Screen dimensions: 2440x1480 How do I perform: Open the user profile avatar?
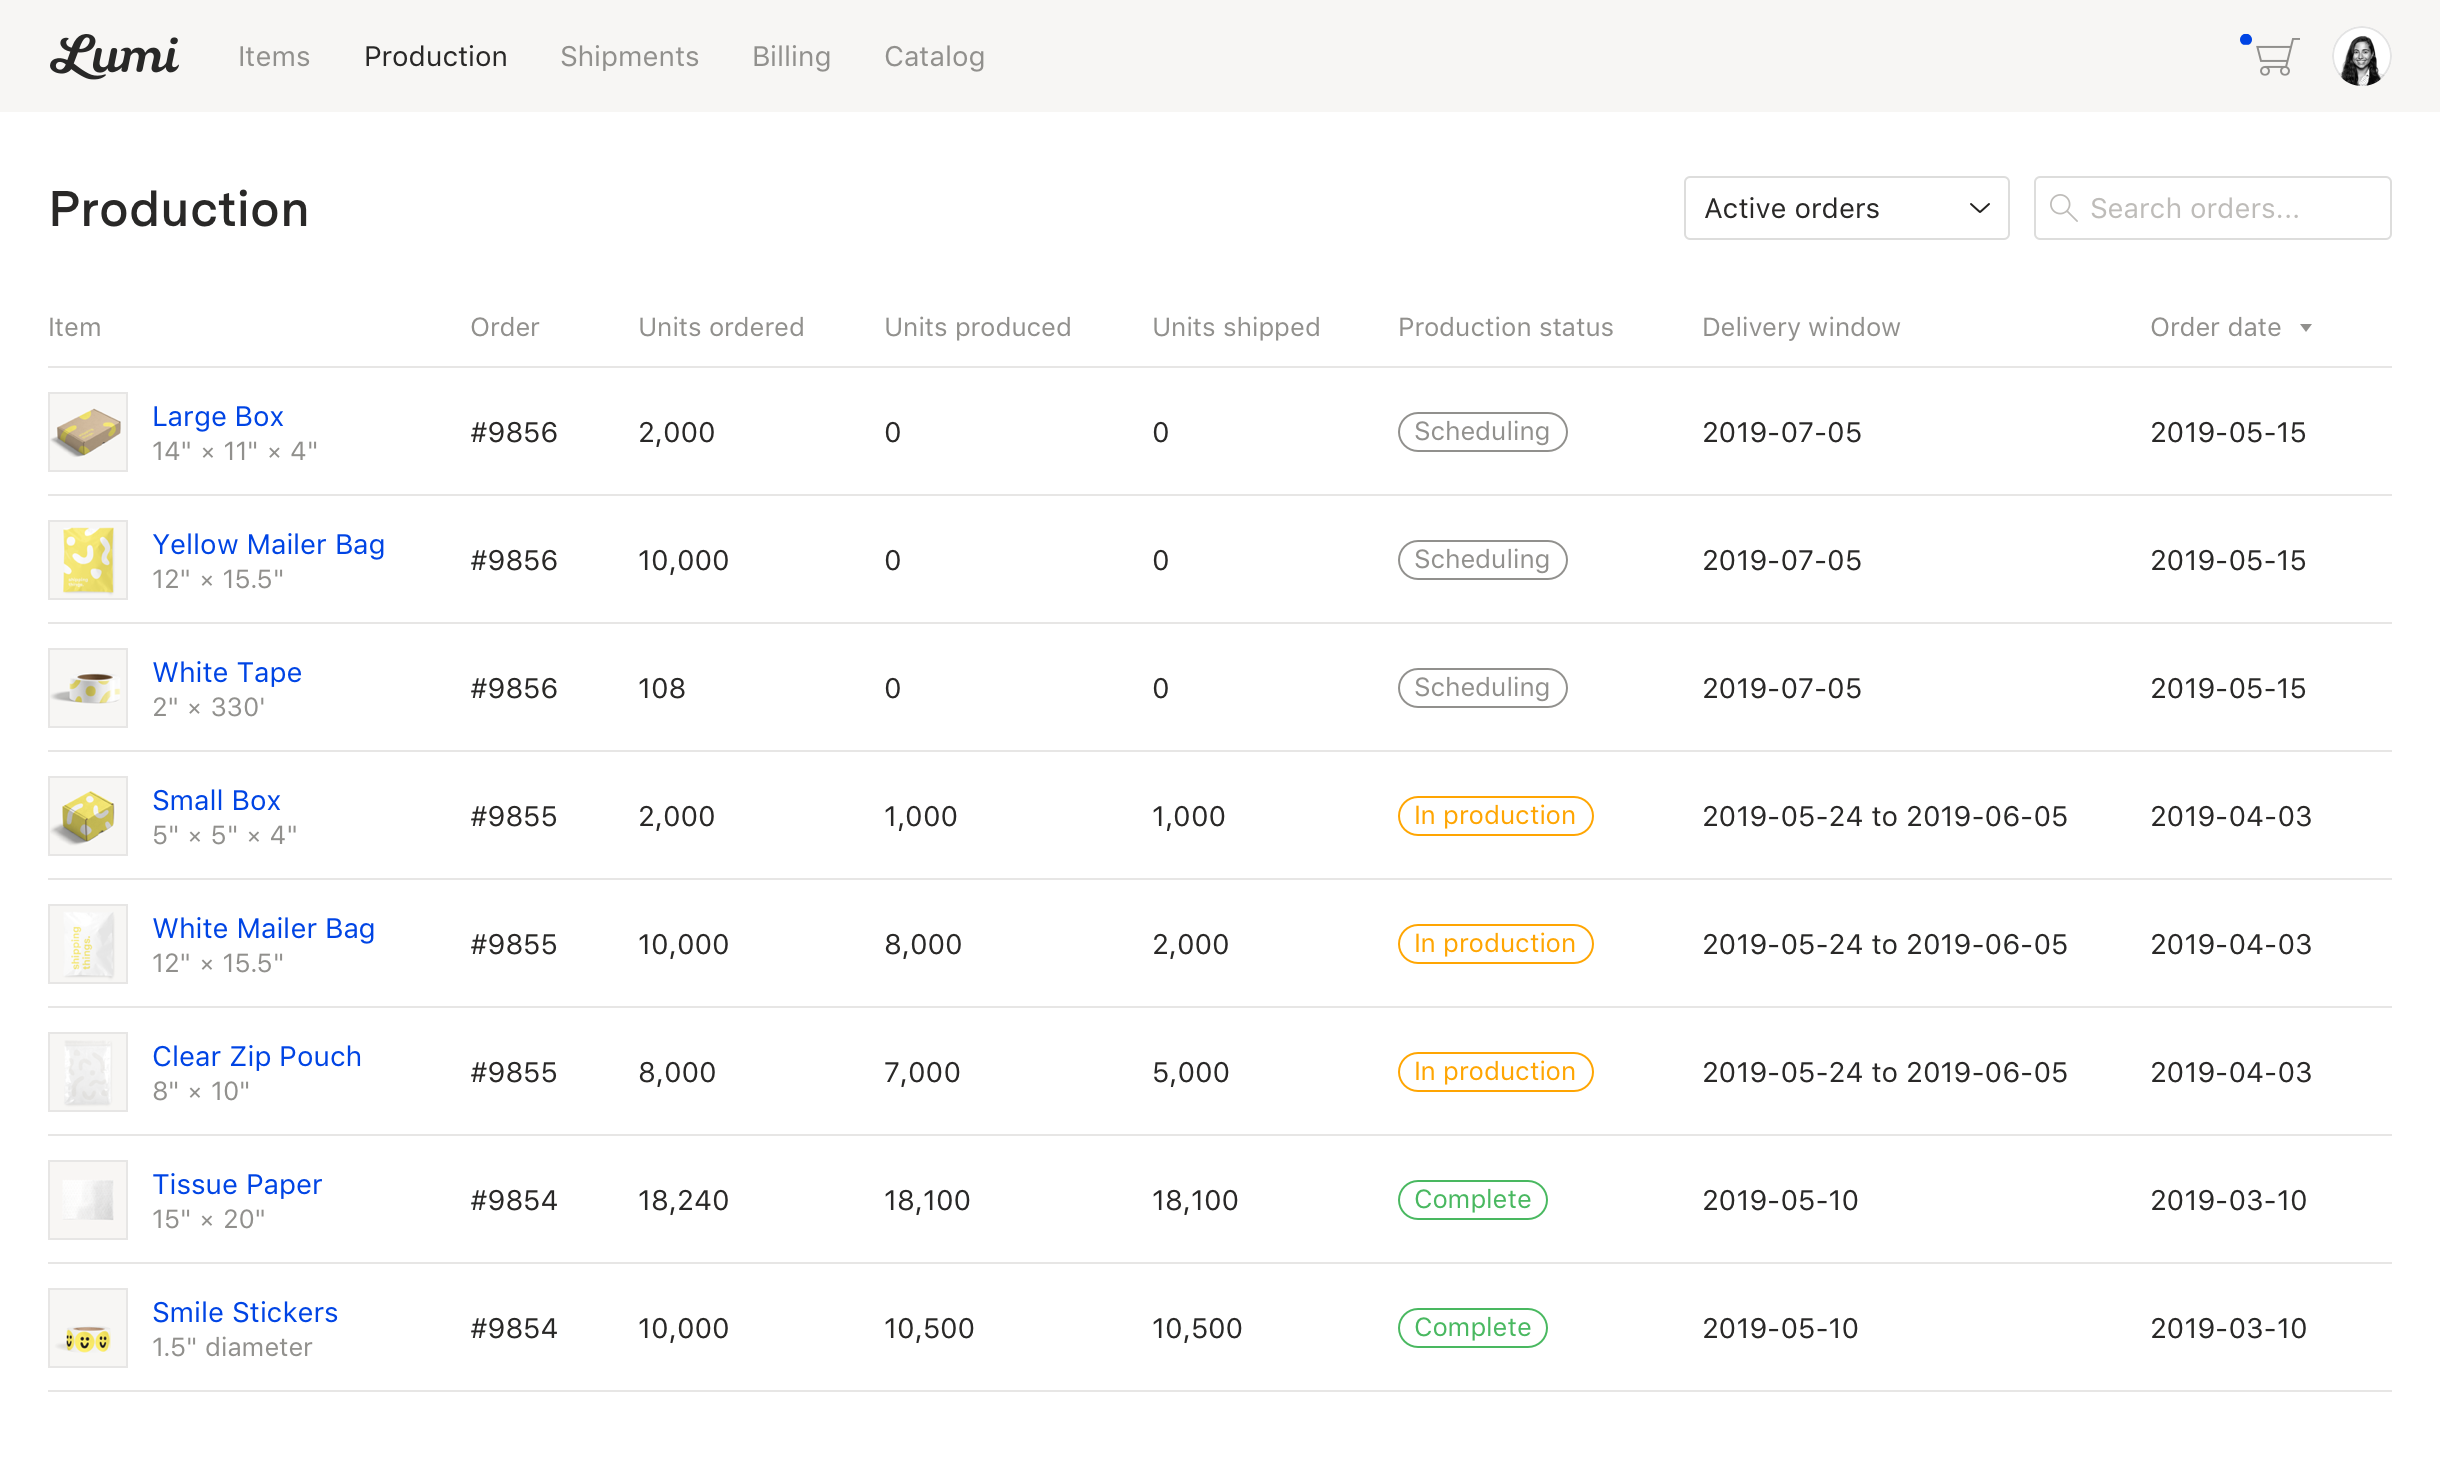[2361, 57]
